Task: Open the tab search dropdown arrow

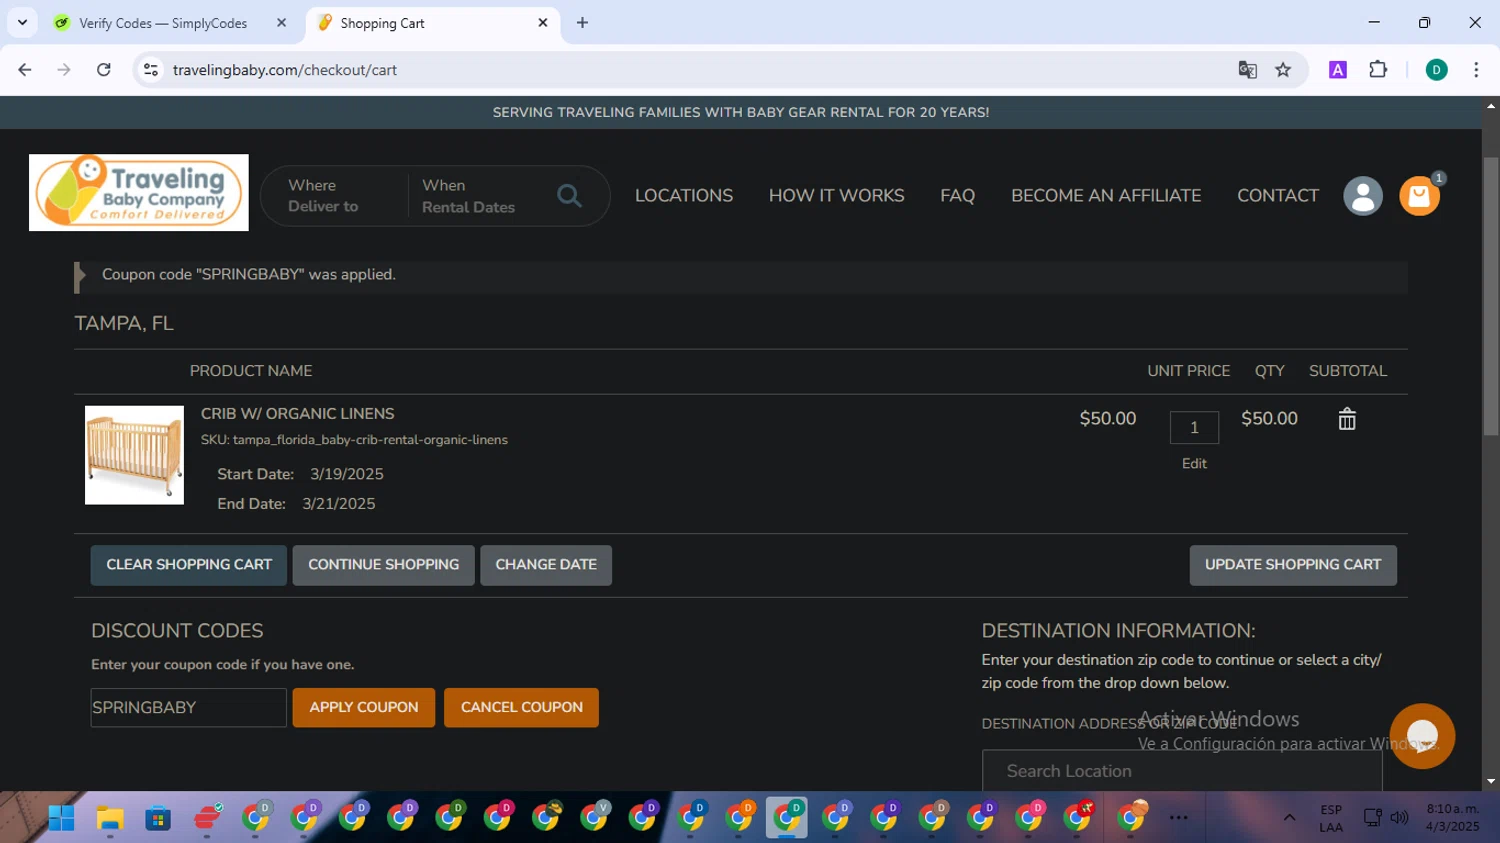Action: pyautogui.click(x=22, y=22)
